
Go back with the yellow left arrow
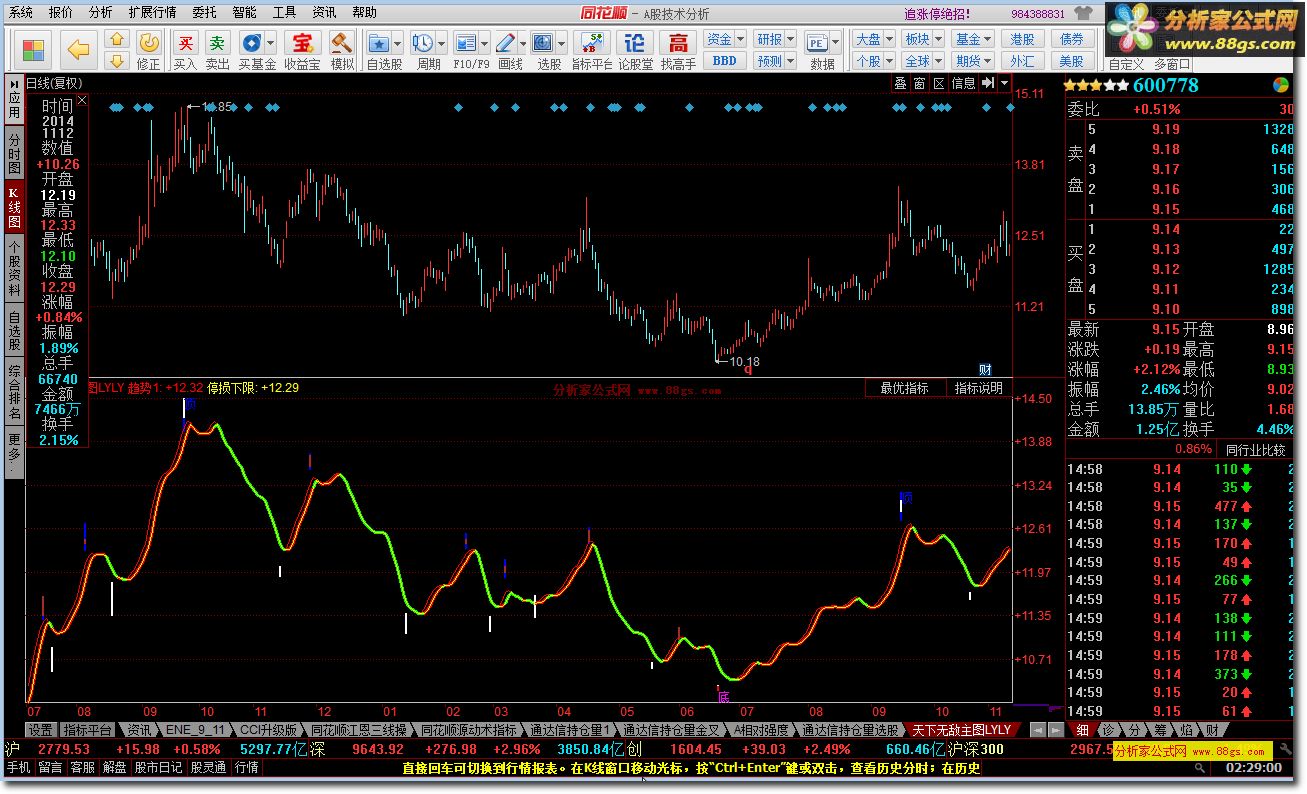(x=78, y=49)
